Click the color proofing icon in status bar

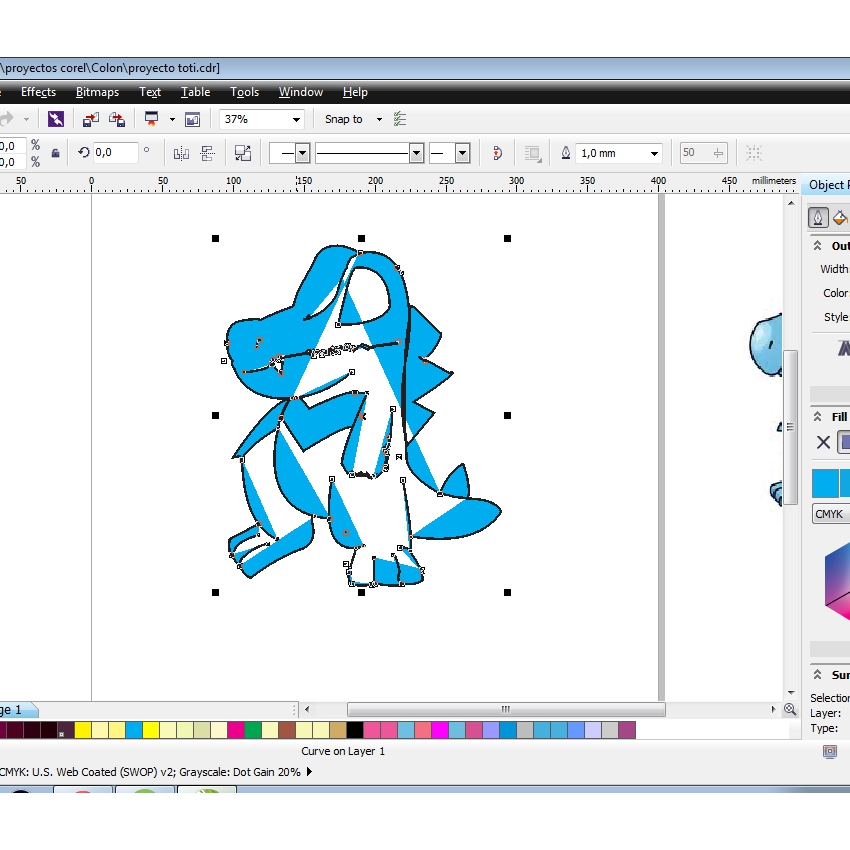point(829,751)
